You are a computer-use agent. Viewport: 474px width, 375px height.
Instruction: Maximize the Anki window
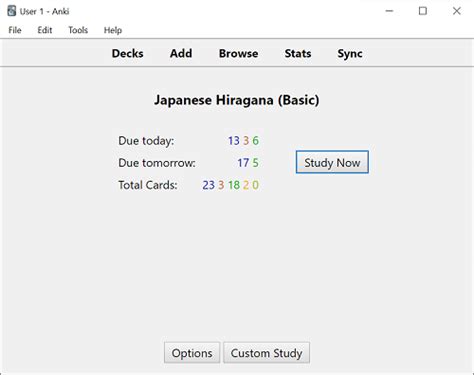pos(423,11)
